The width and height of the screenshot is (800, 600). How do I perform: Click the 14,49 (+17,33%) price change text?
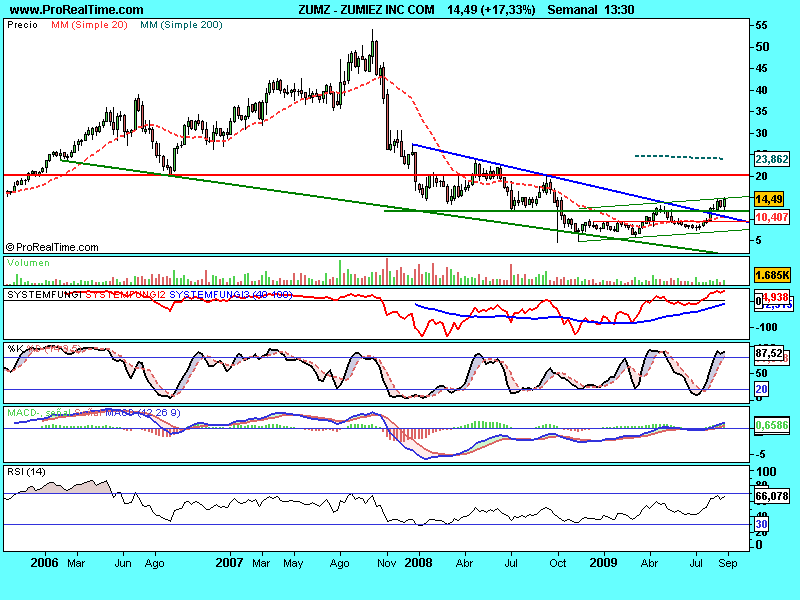[x=491, y=10]
